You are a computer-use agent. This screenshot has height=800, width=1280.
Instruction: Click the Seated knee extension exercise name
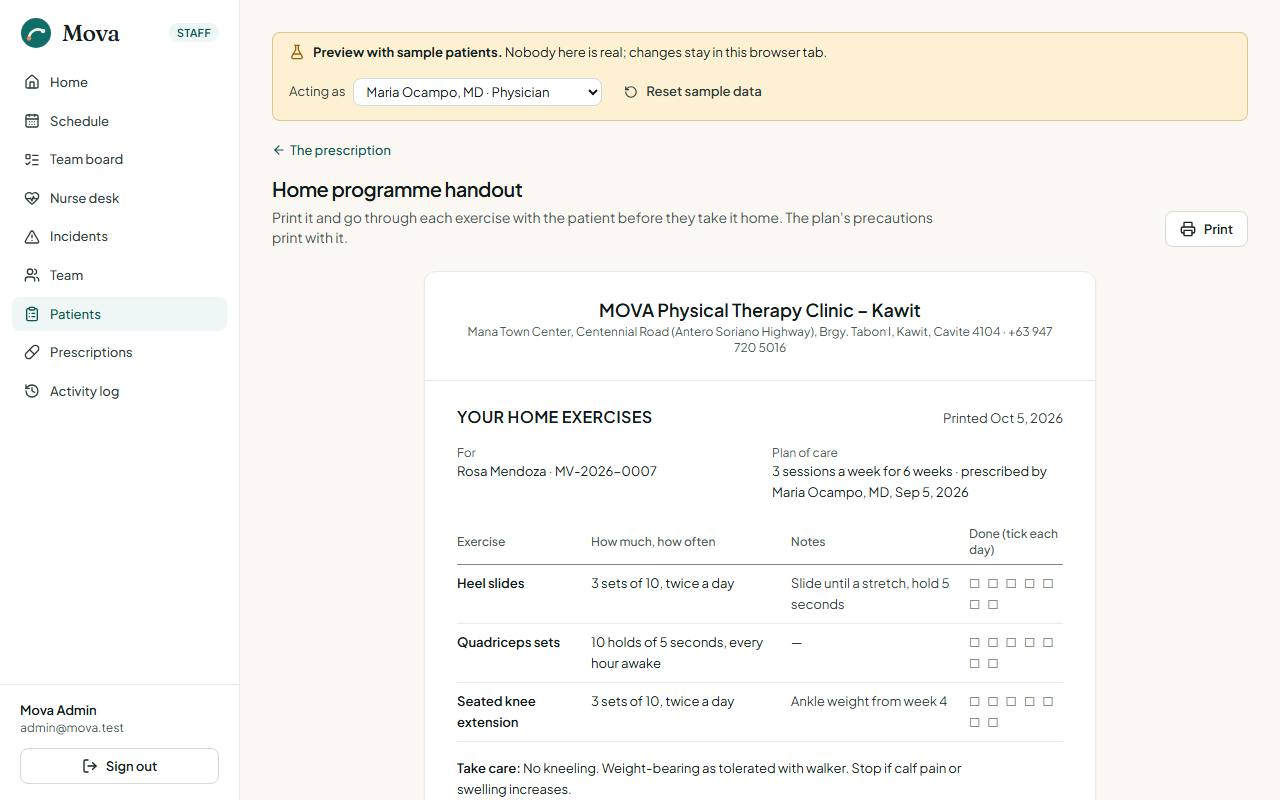pos(497,712)
